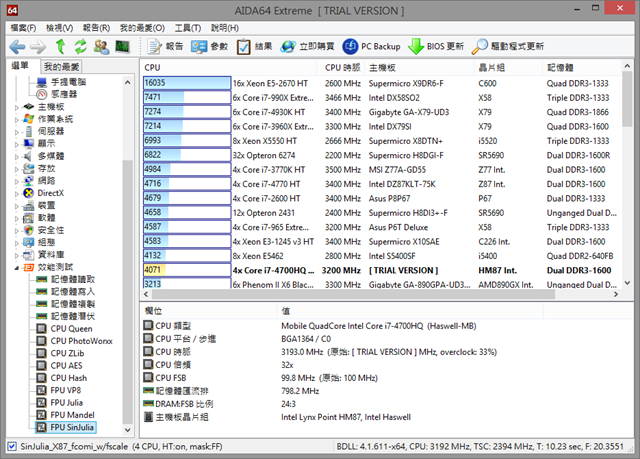This screenshot has height=459, width=640.
Task: Go up a level with the green arrow
Action: pyautogui.click(x=60, y=47)
